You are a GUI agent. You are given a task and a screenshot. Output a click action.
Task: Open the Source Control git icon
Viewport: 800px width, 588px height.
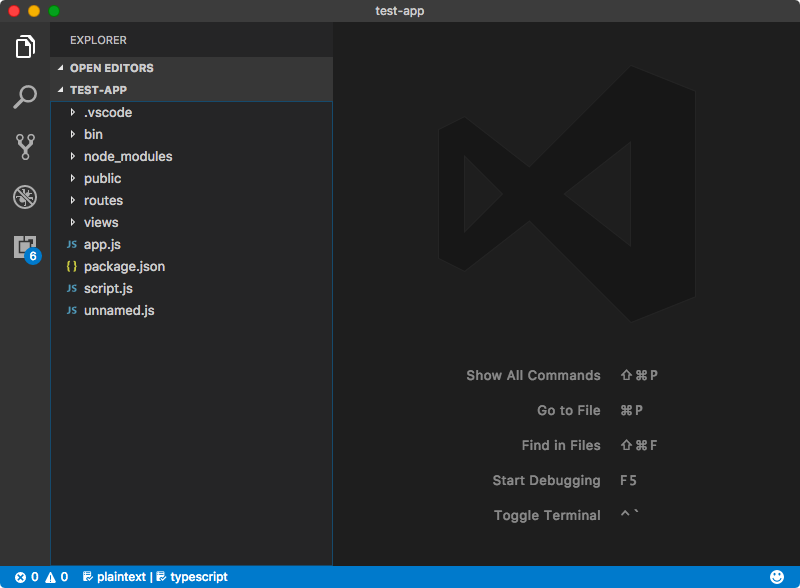pos(25,147)
